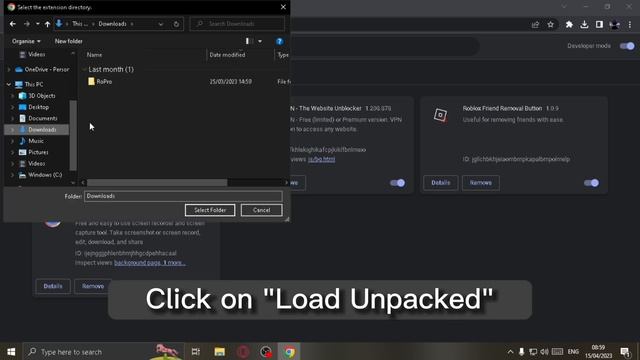Expand the Desktop tree node
This screenshot has width=640, height=360.
[13, 107]
